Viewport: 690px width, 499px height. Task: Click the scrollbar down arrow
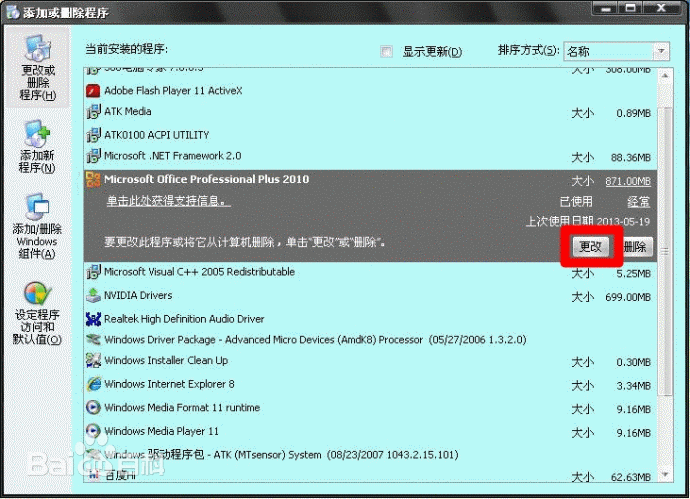pyautogui.click(x=665, y=474)
